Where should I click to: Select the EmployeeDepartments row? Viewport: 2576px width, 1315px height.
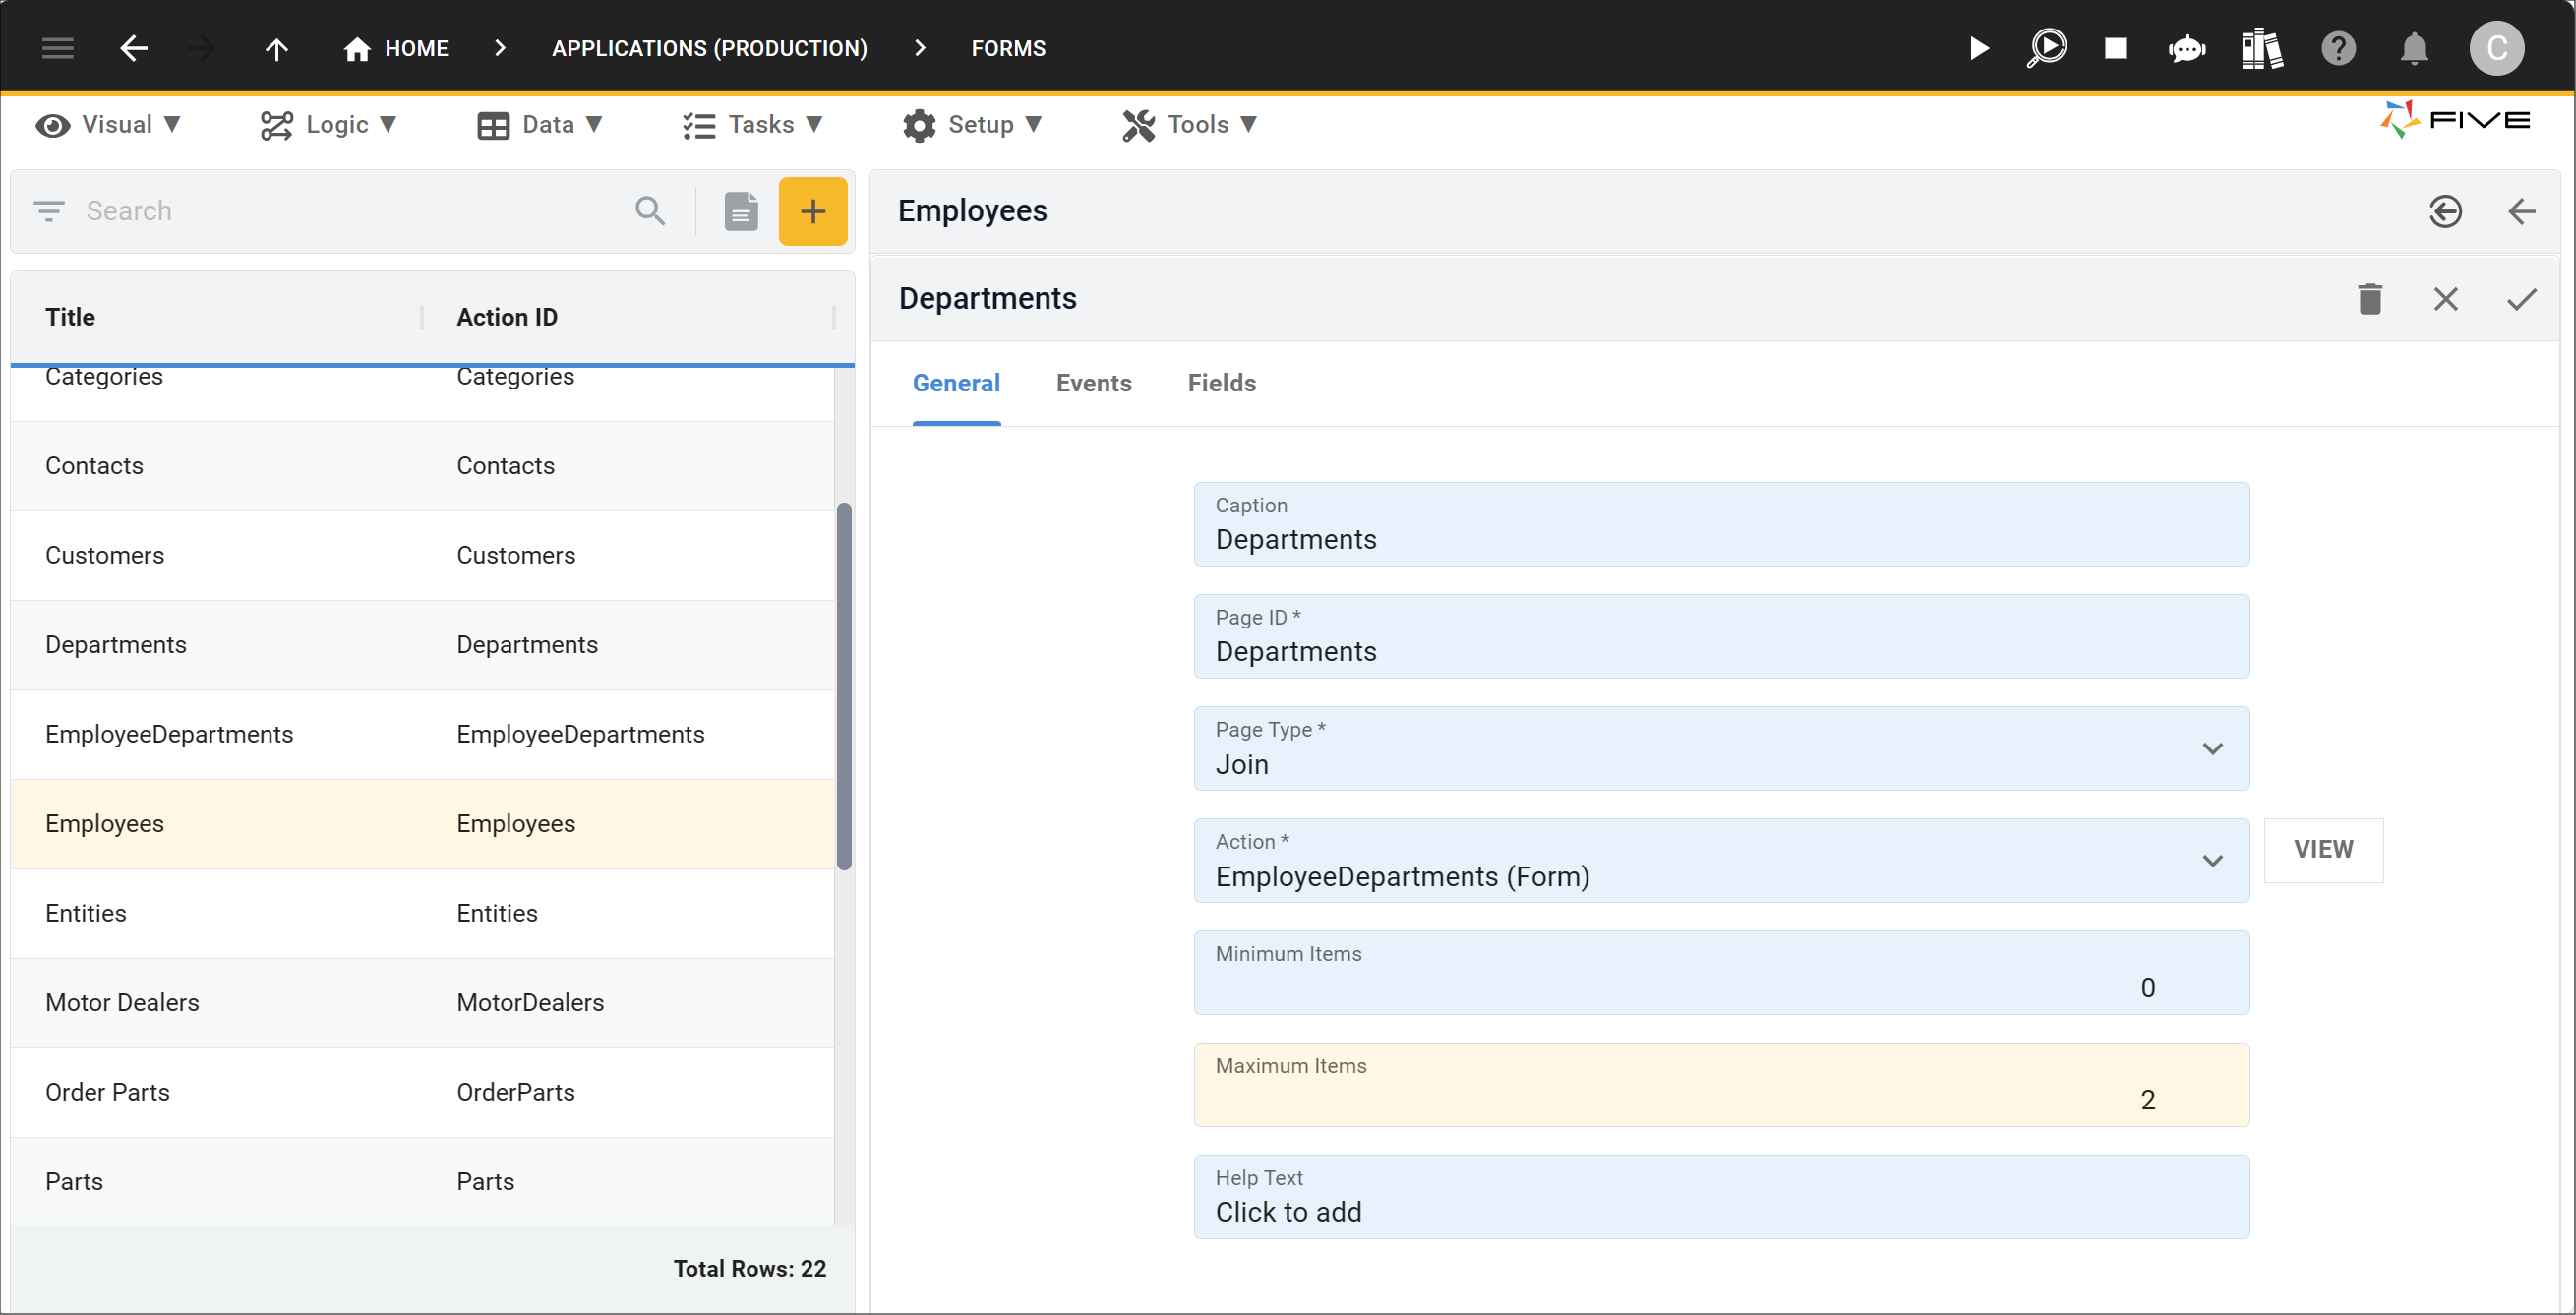422,735
